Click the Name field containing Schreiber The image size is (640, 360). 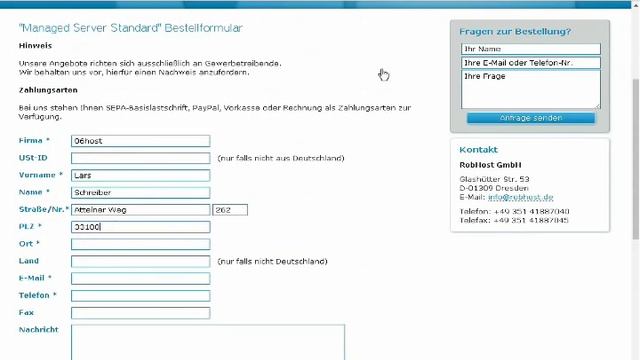(140, 192)
